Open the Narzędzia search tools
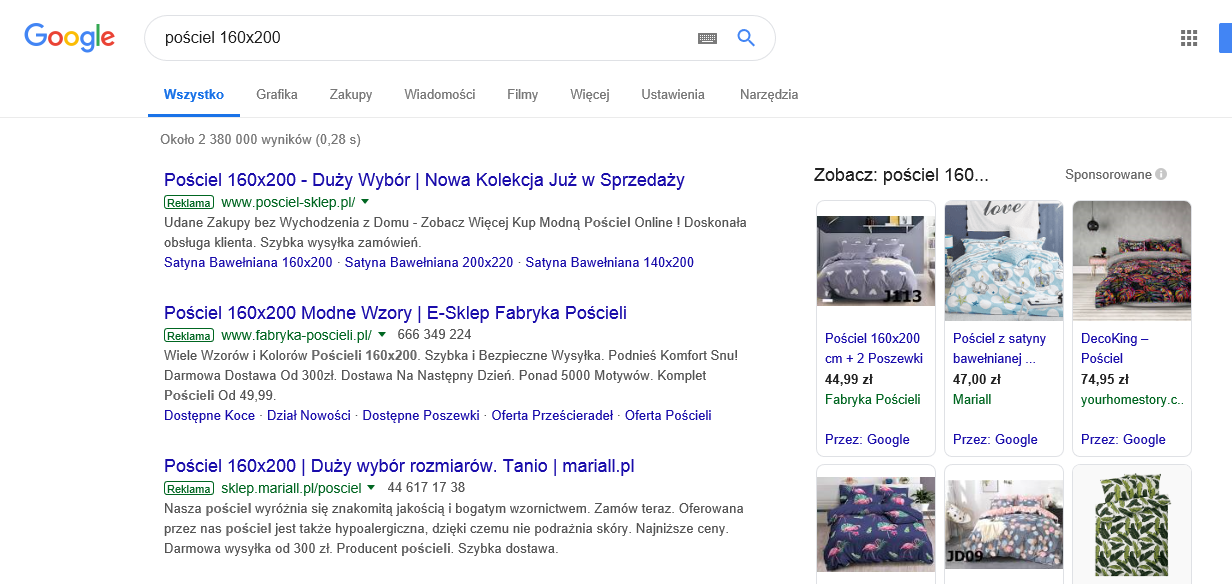The height and width of the screenshot is (584, 1232). click(x=769, y=95)
